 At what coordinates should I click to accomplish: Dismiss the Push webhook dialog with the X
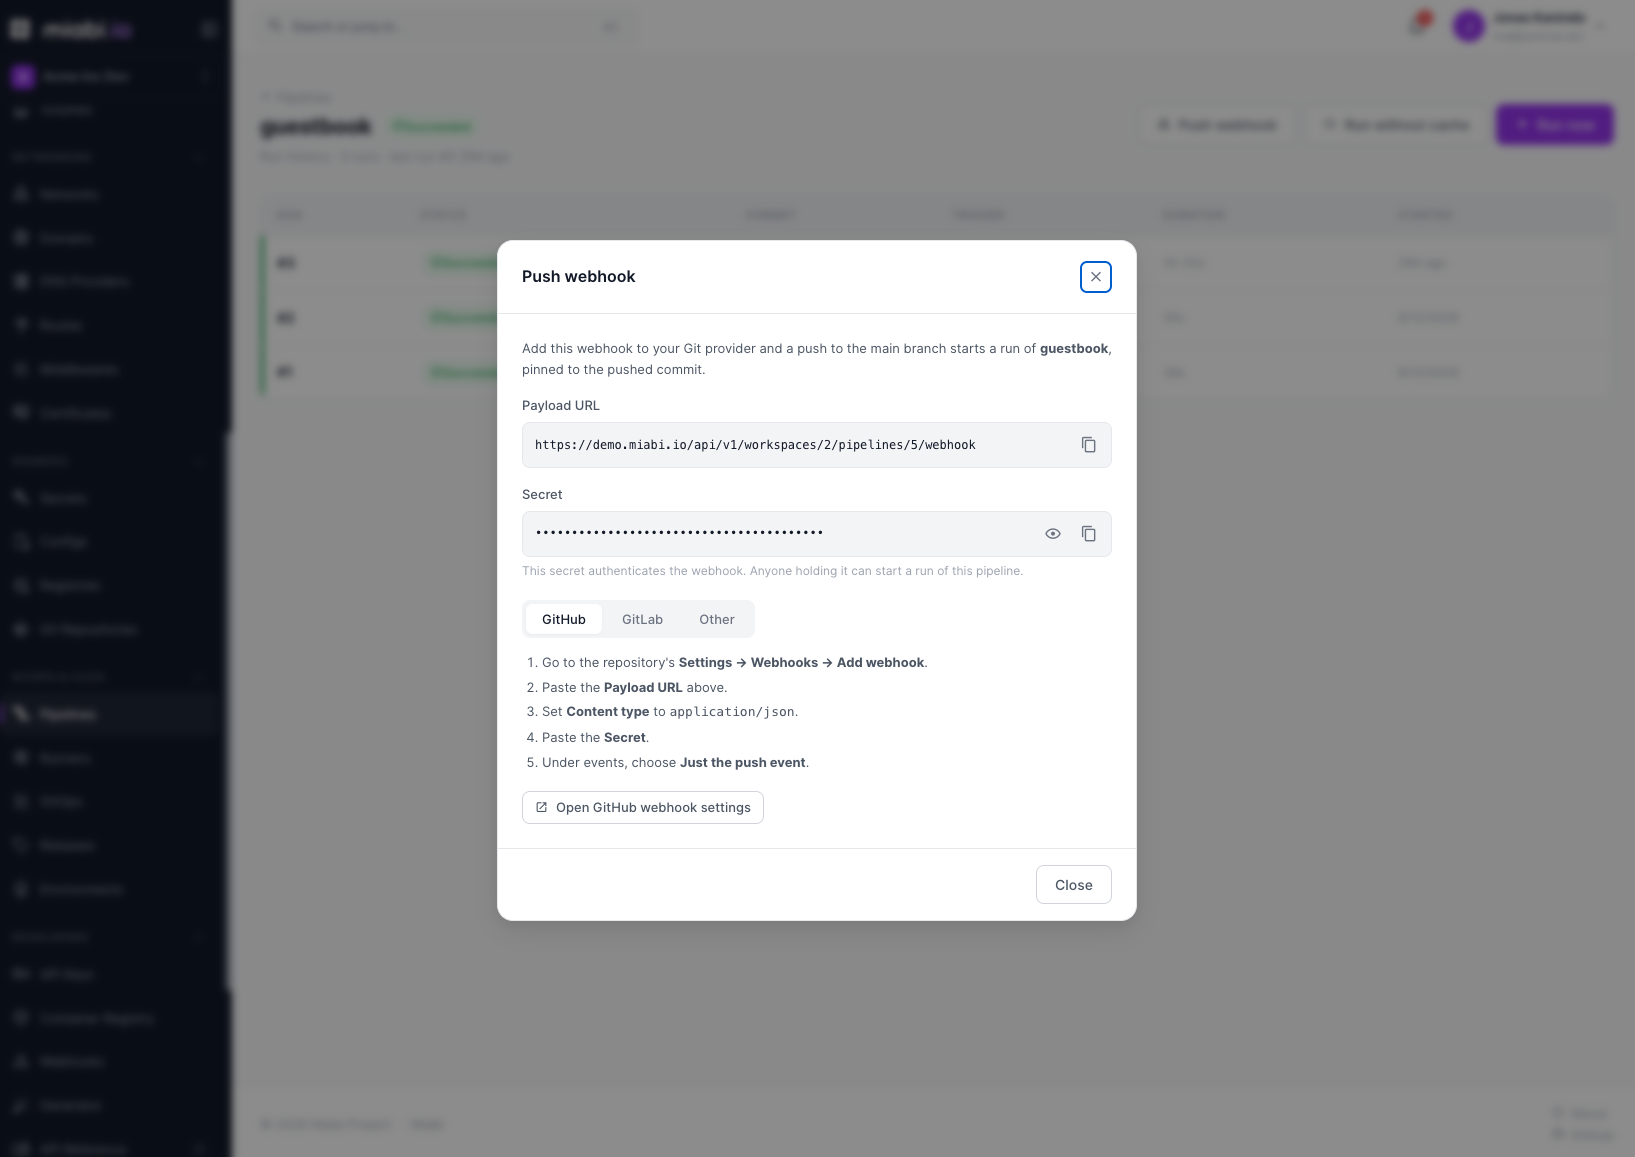click(x=1096, y=277)
